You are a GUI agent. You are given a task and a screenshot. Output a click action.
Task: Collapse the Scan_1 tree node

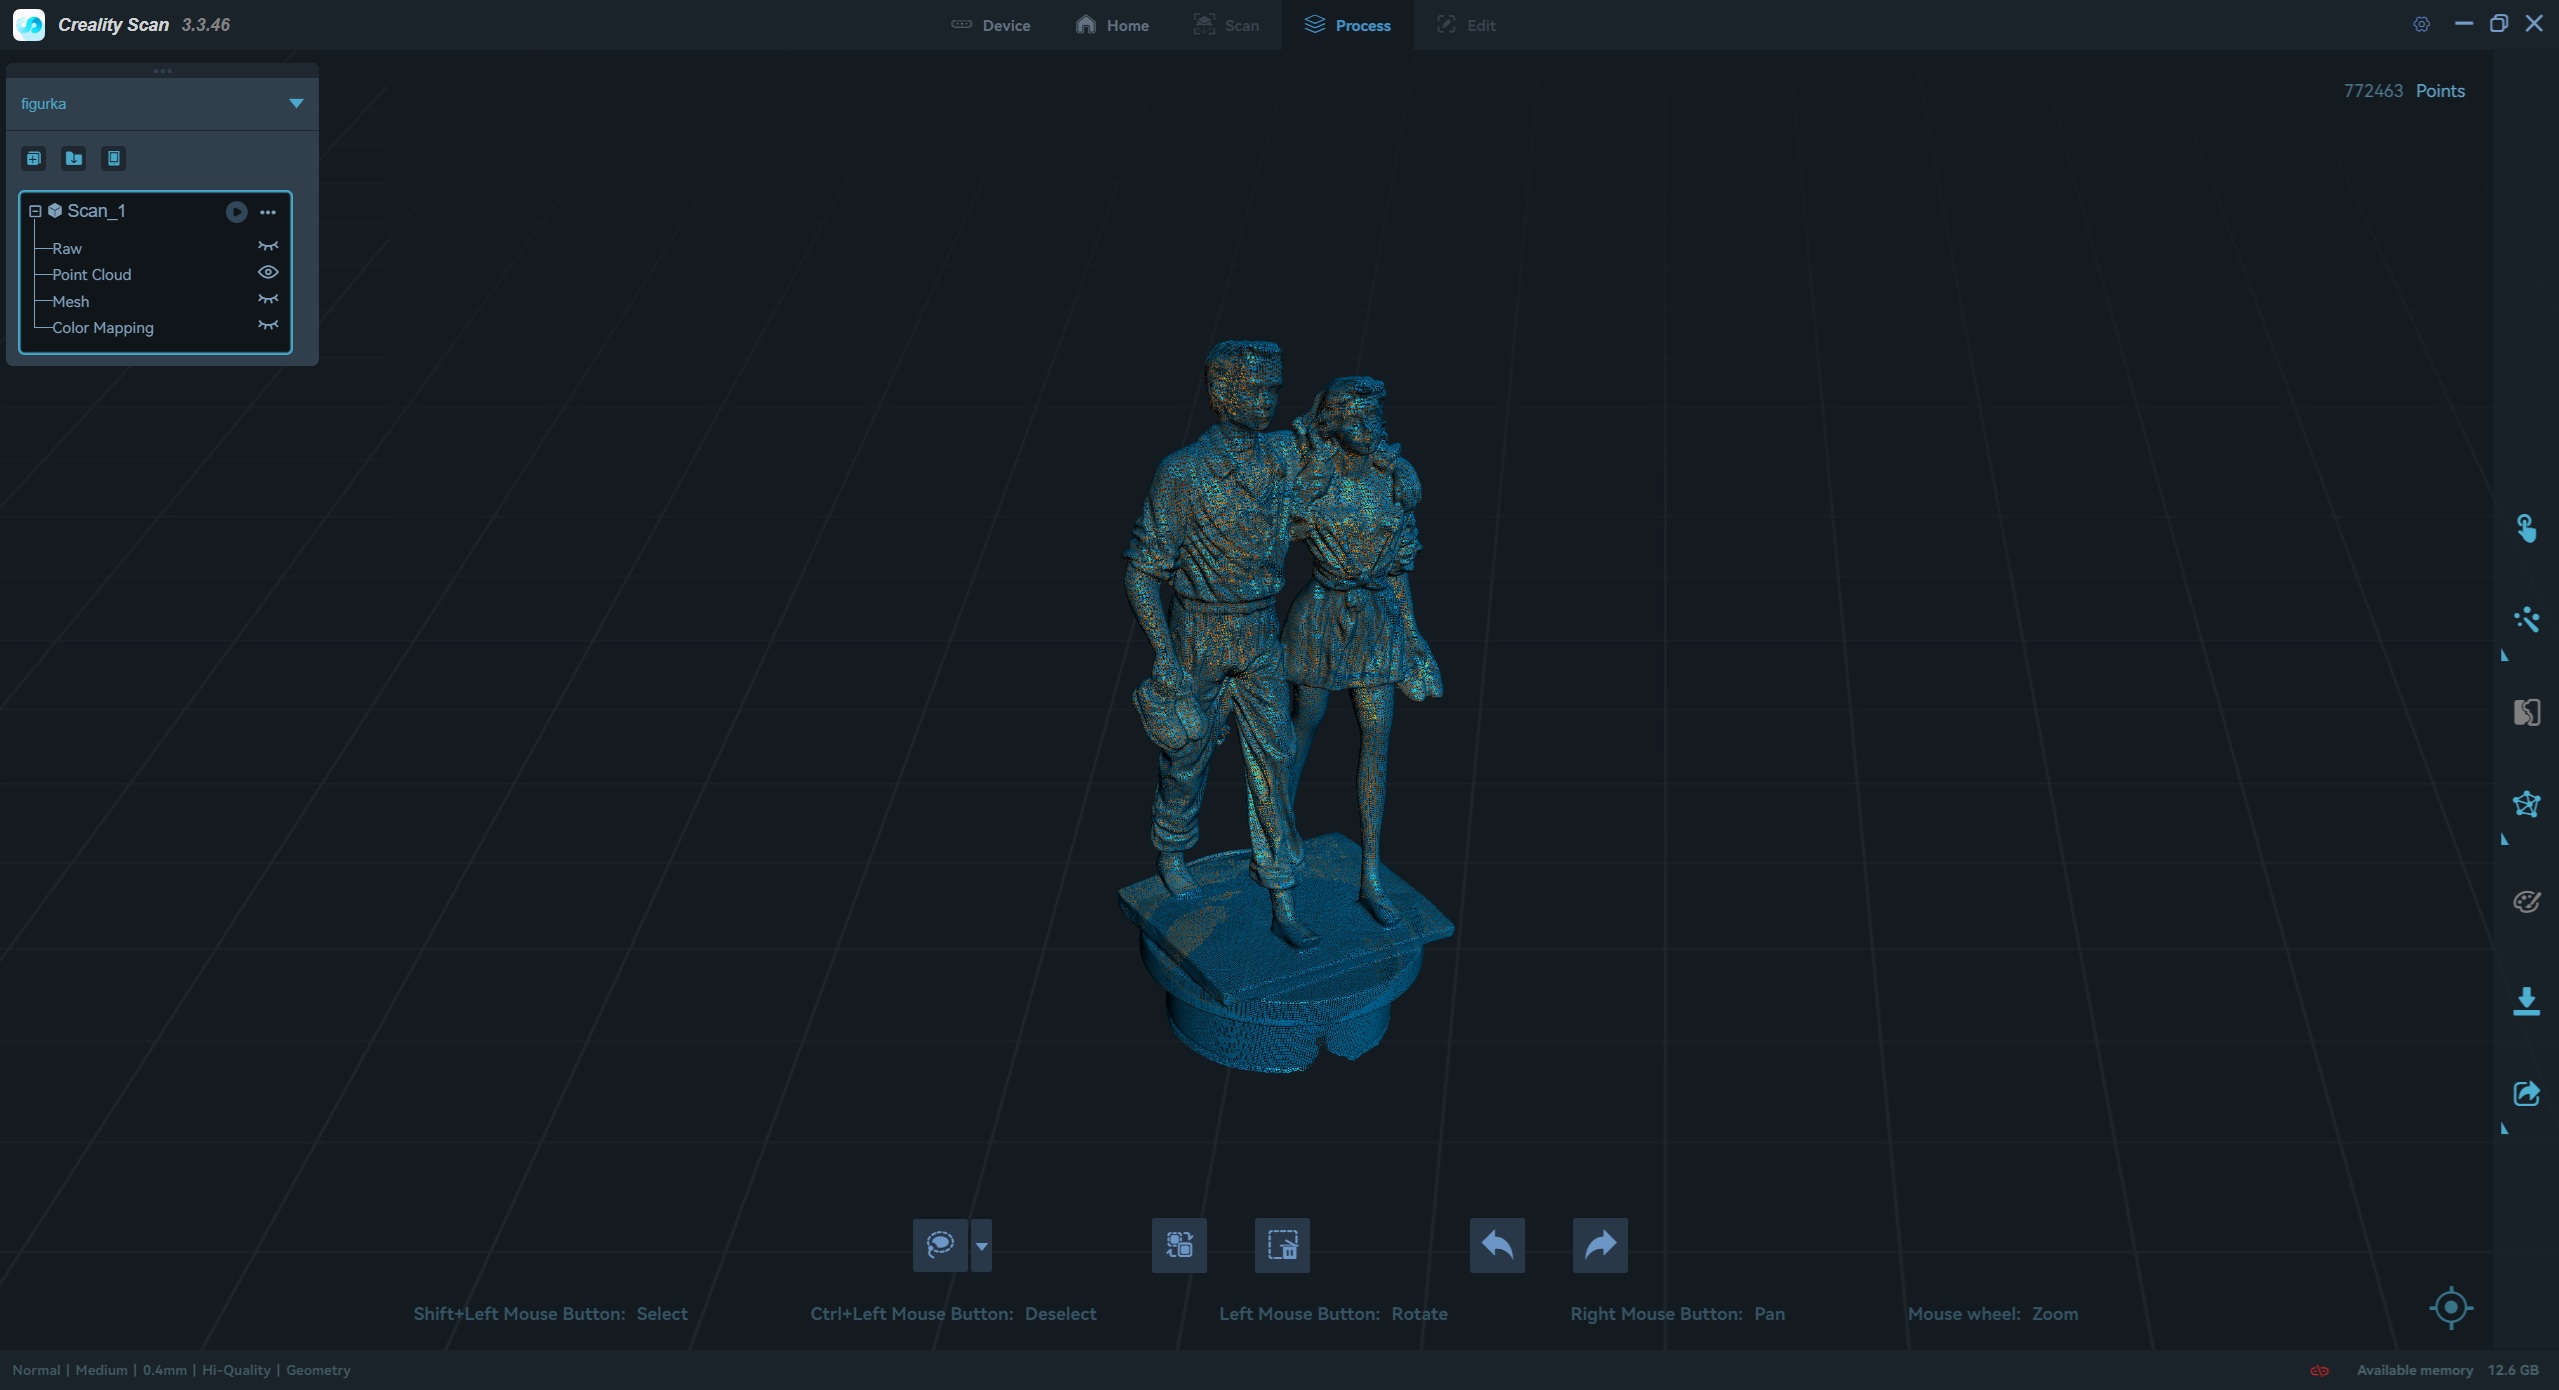[35, 211]
